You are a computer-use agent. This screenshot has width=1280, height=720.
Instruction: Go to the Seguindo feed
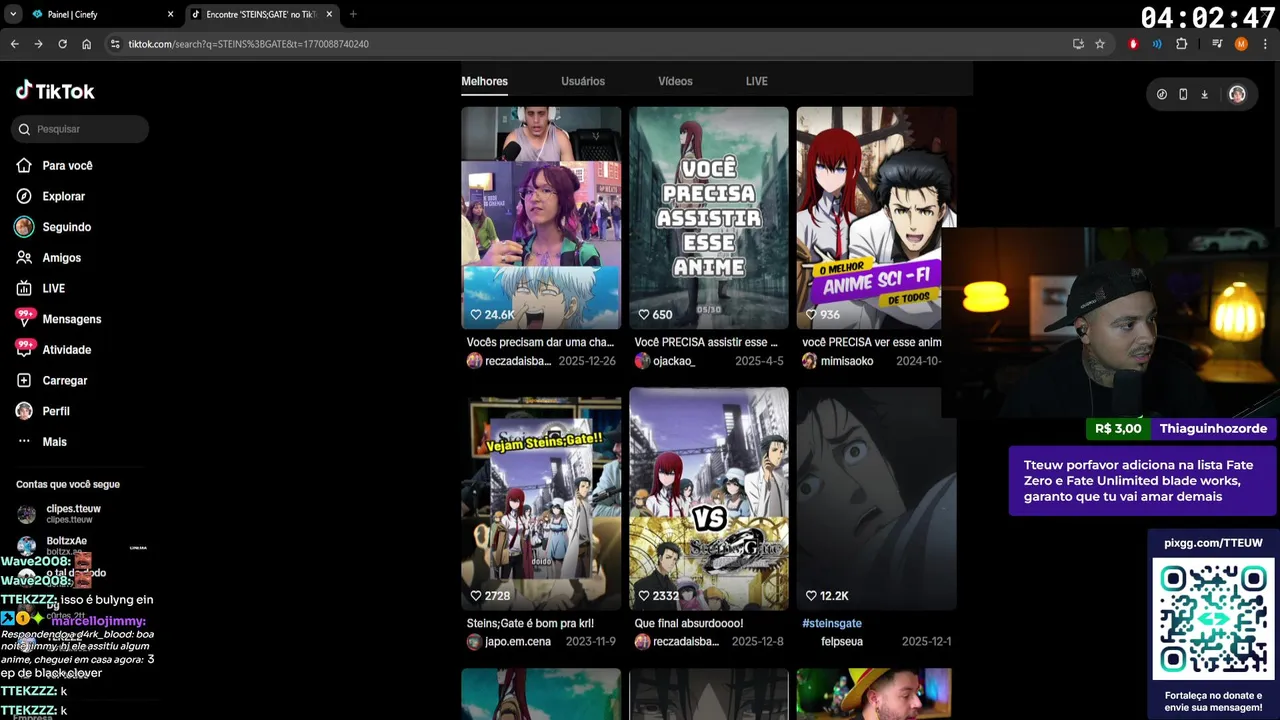53,227
